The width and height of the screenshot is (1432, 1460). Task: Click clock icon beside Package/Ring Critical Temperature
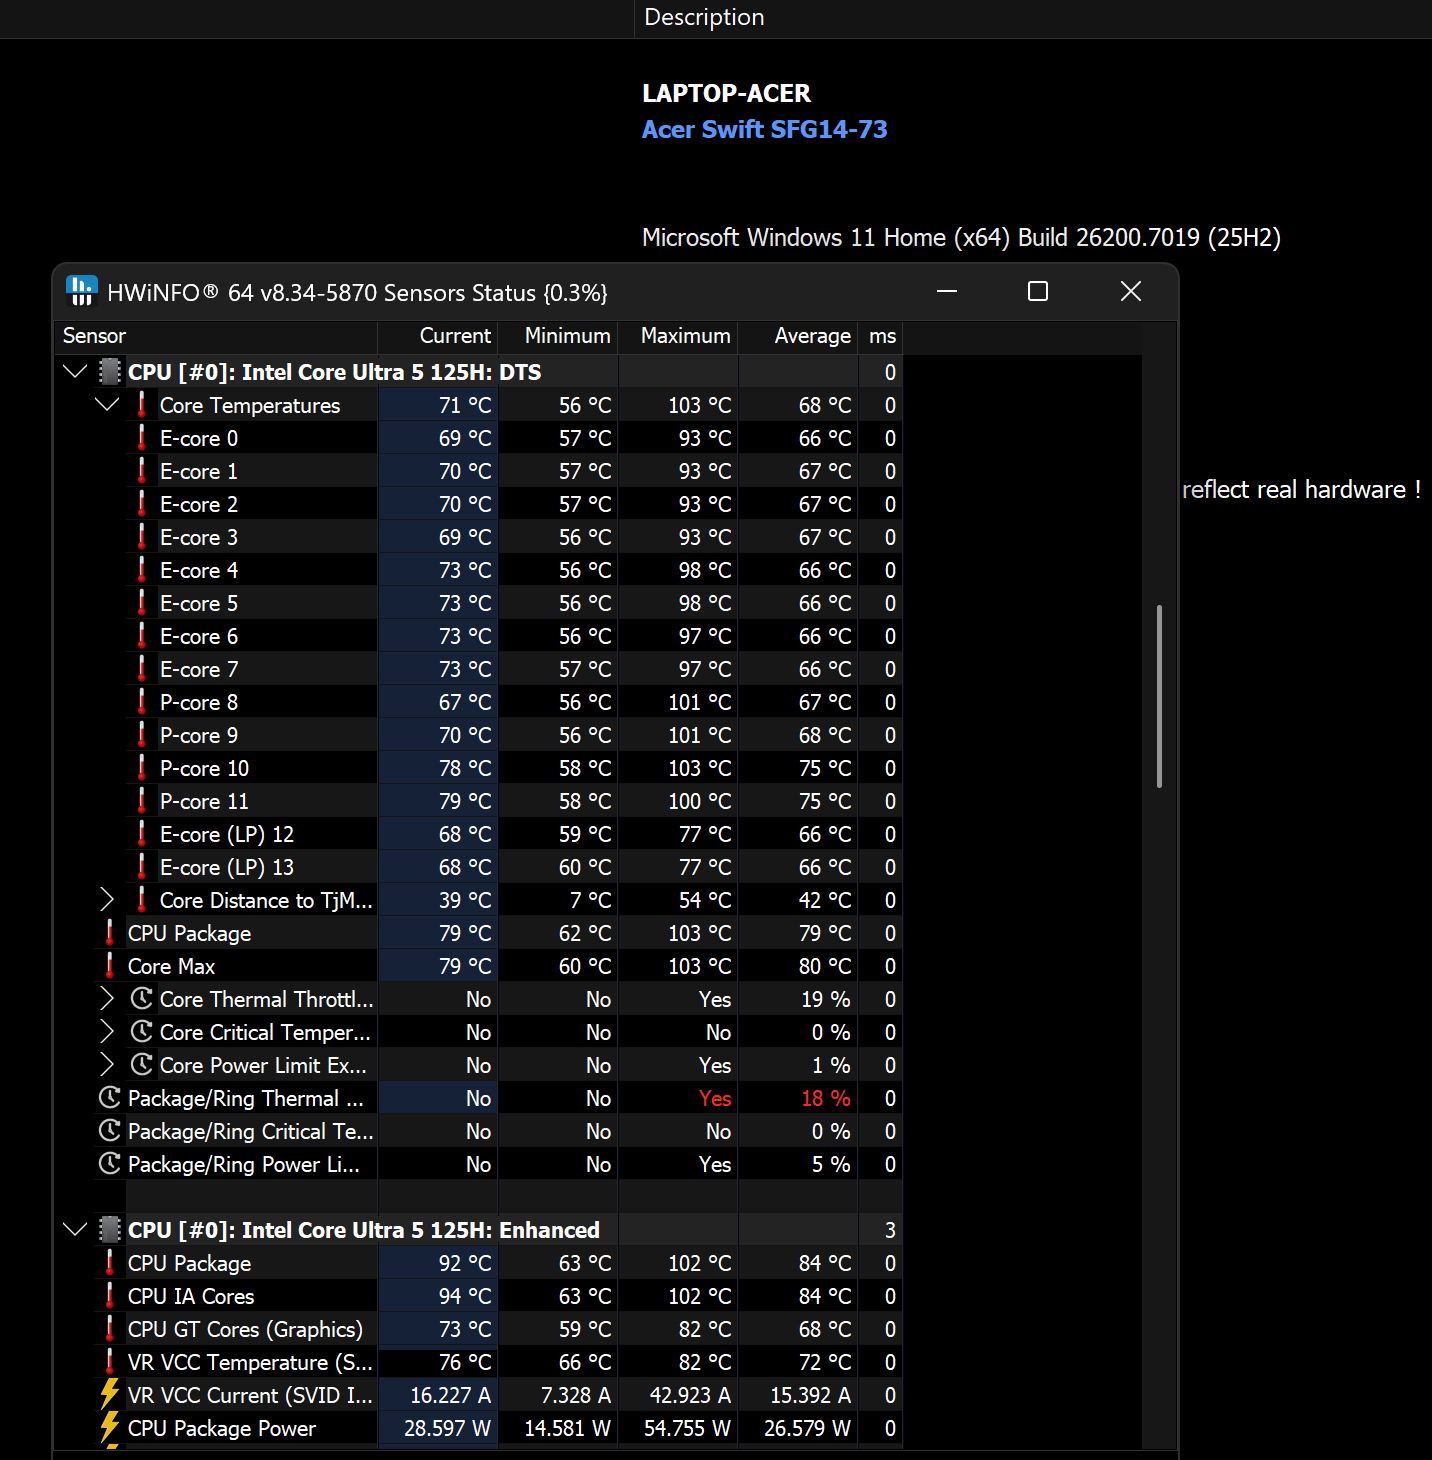pyautogui.click(x=110, y=1131)
